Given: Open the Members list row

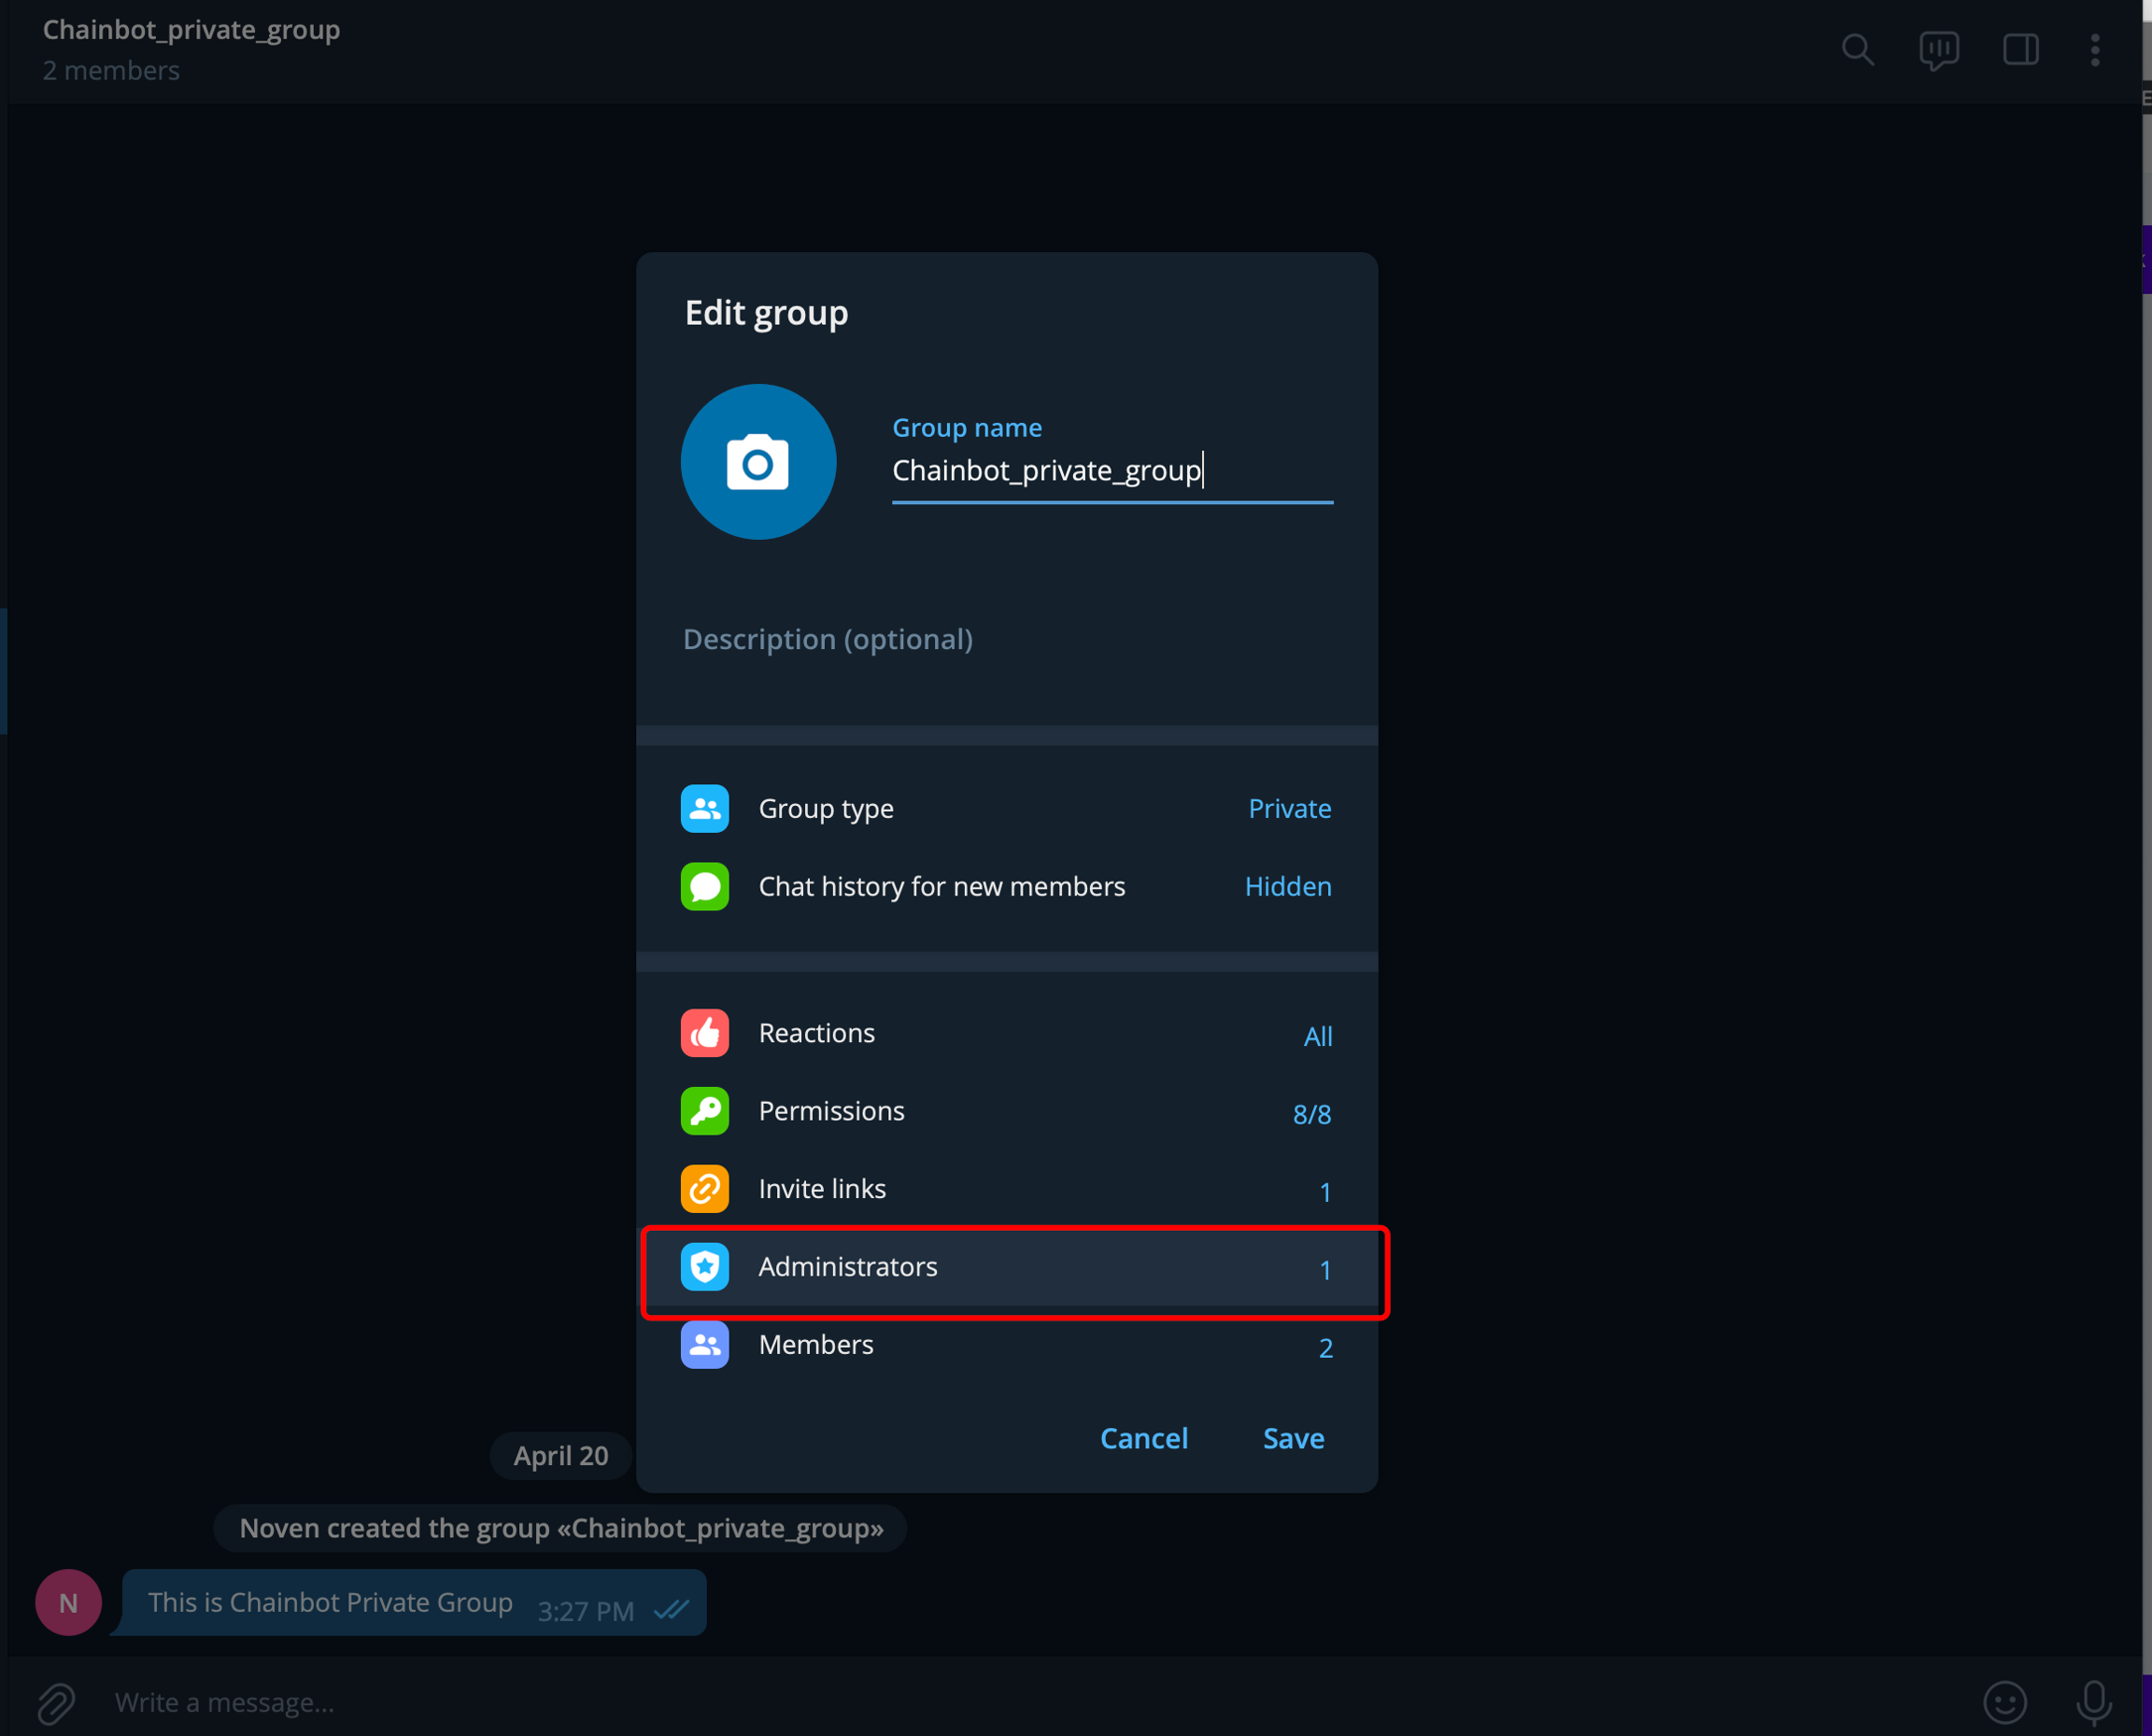Looking at the screenshot, I should [1006, 1345].
